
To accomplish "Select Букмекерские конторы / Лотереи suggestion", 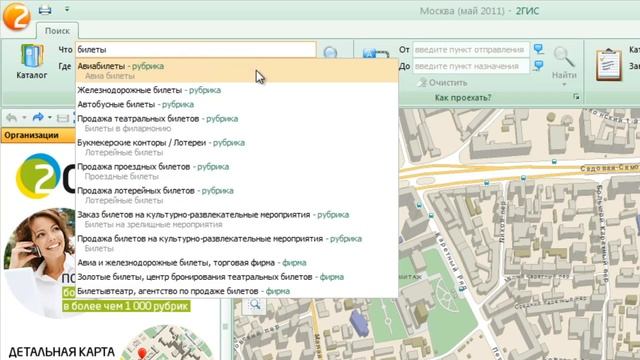I will [237, 147].
